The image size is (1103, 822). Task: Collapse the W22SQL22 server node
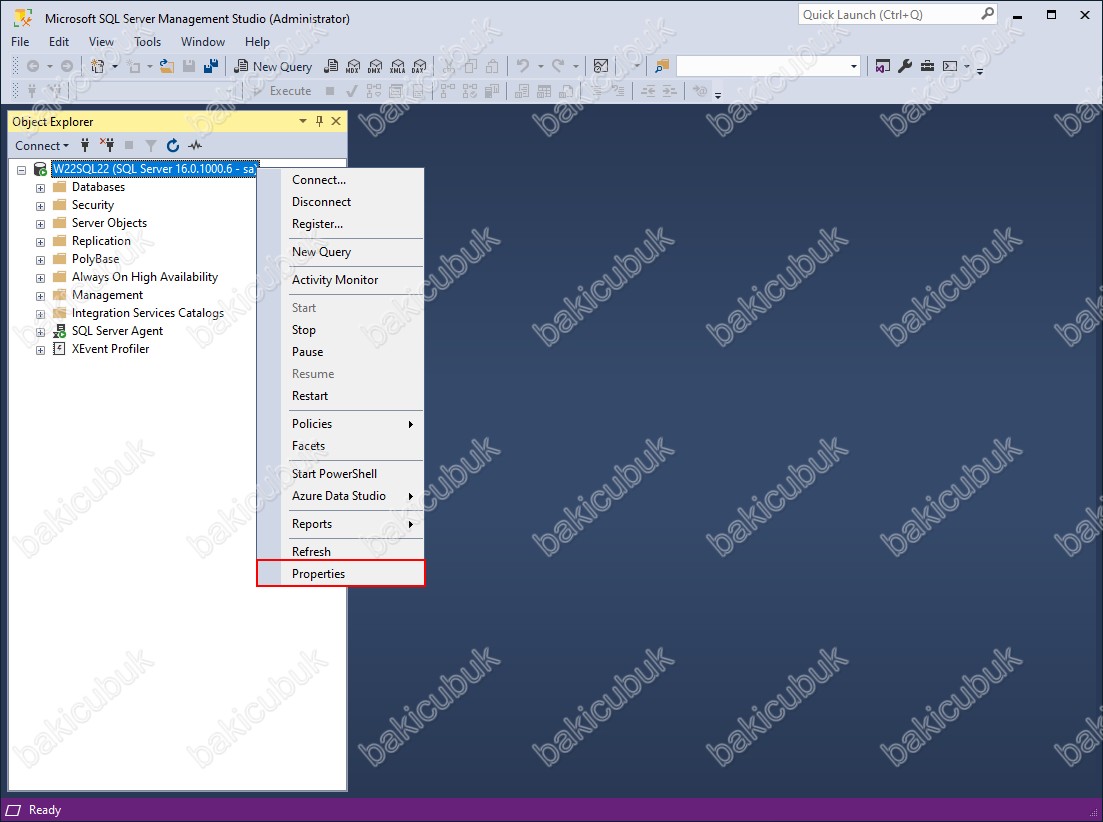coord(22,169)
